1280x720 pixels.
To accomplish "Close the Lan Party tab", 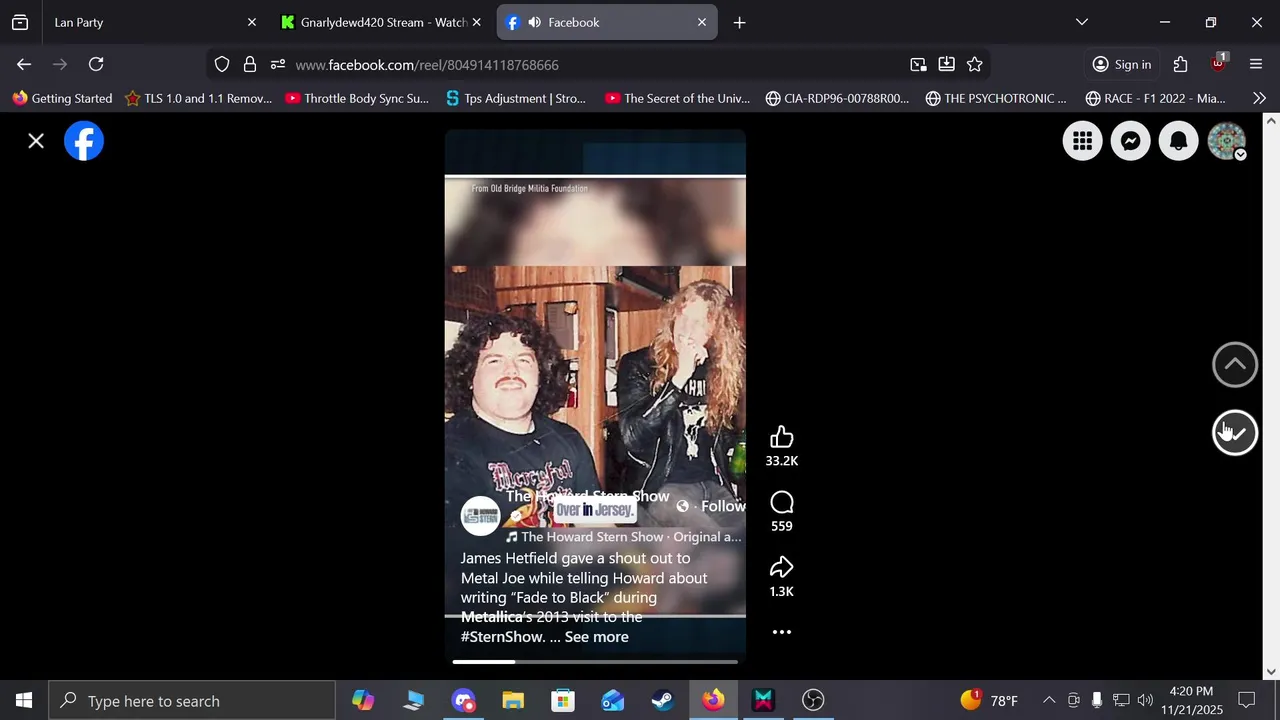I will click(252, 22).
